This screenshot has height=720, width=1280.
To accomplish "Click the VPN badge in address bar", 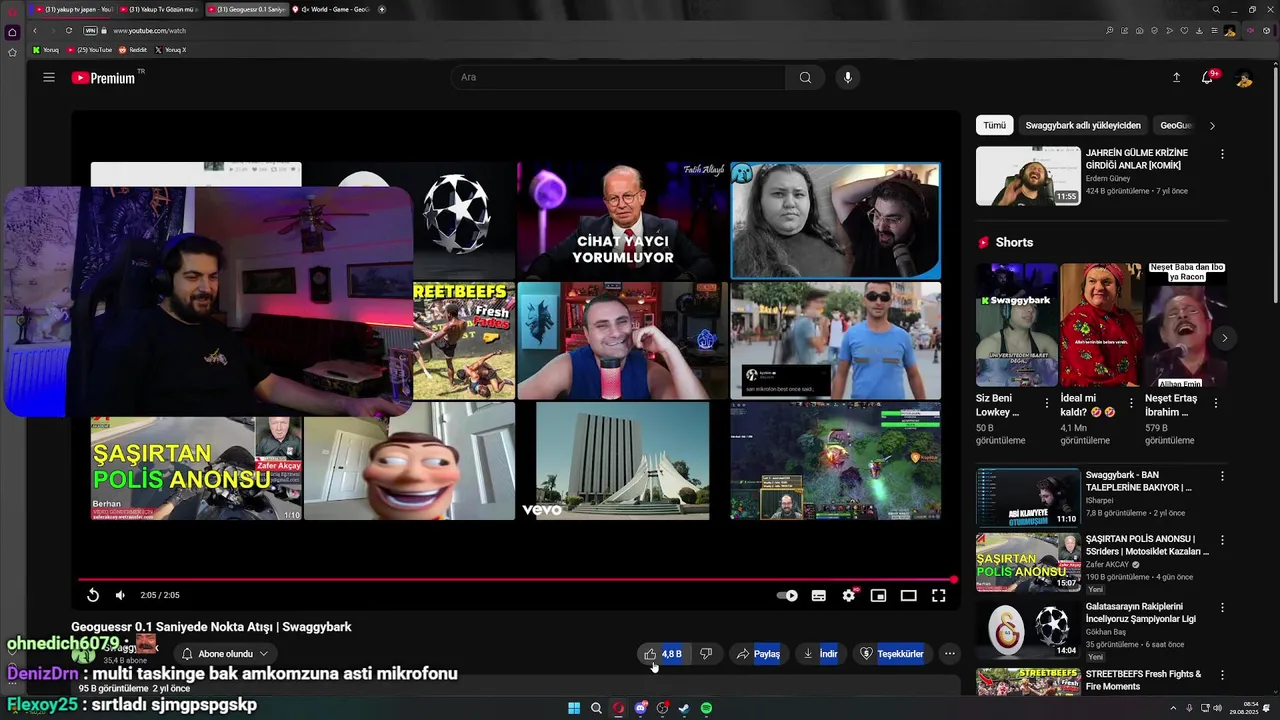I will tap(90, 30).
